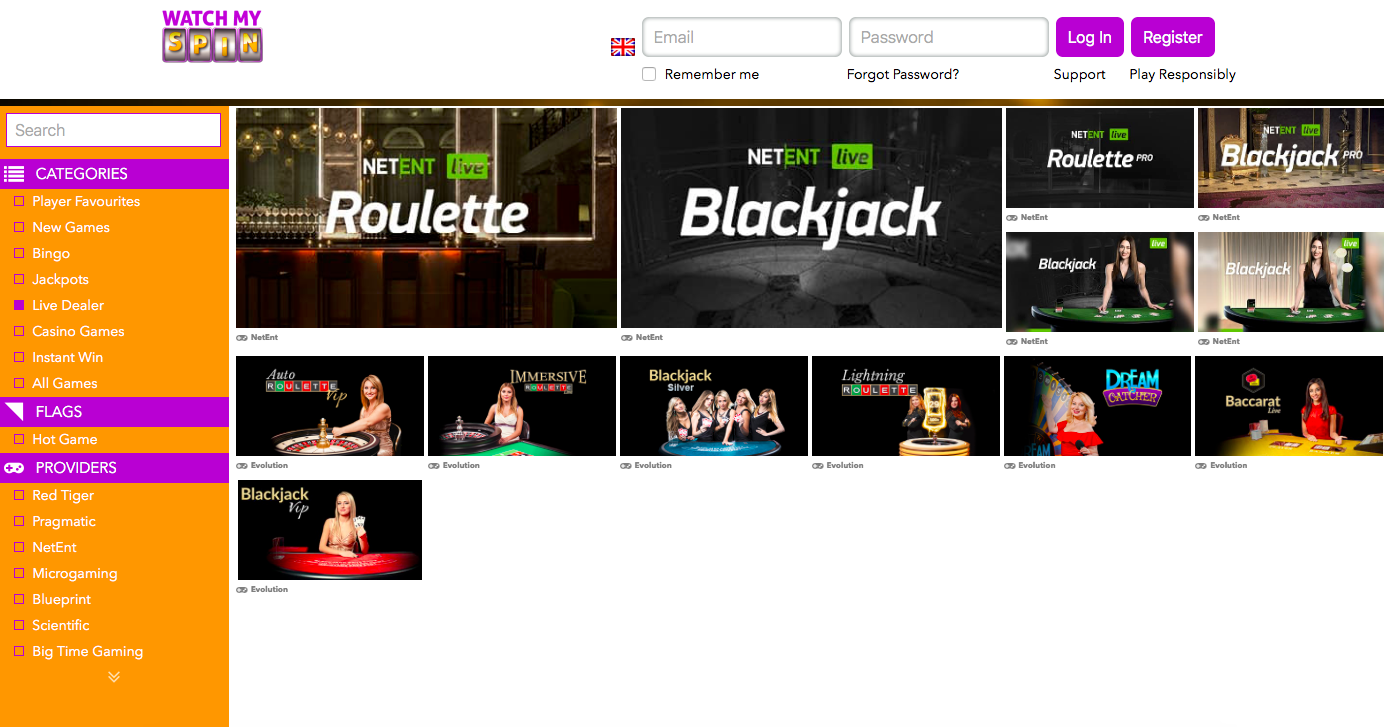Image resolution: width=1384 pixels, height=727 pixels.
Task: Select Casino Games category checkbox
Action: 19,331
